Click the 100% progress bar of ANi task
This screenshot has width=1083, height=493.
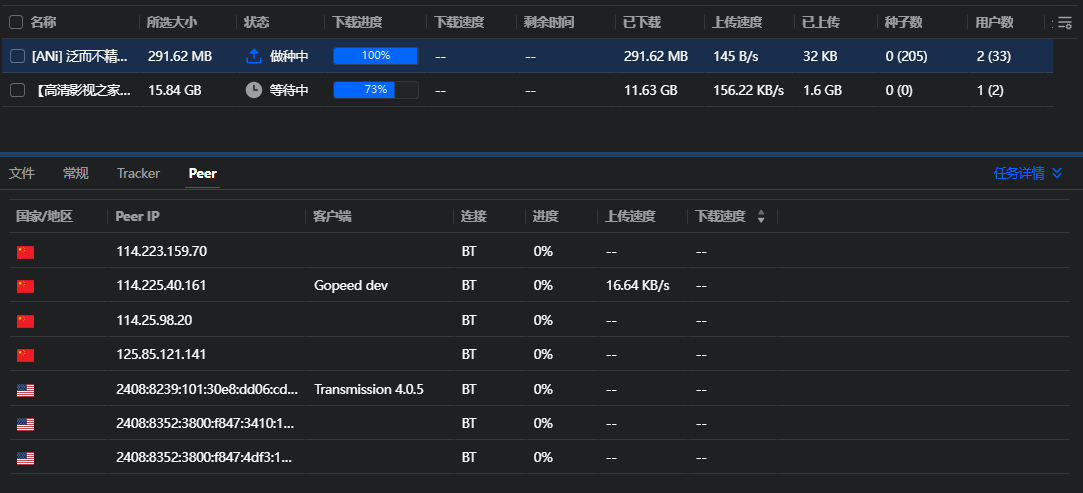tap(376, 56)
